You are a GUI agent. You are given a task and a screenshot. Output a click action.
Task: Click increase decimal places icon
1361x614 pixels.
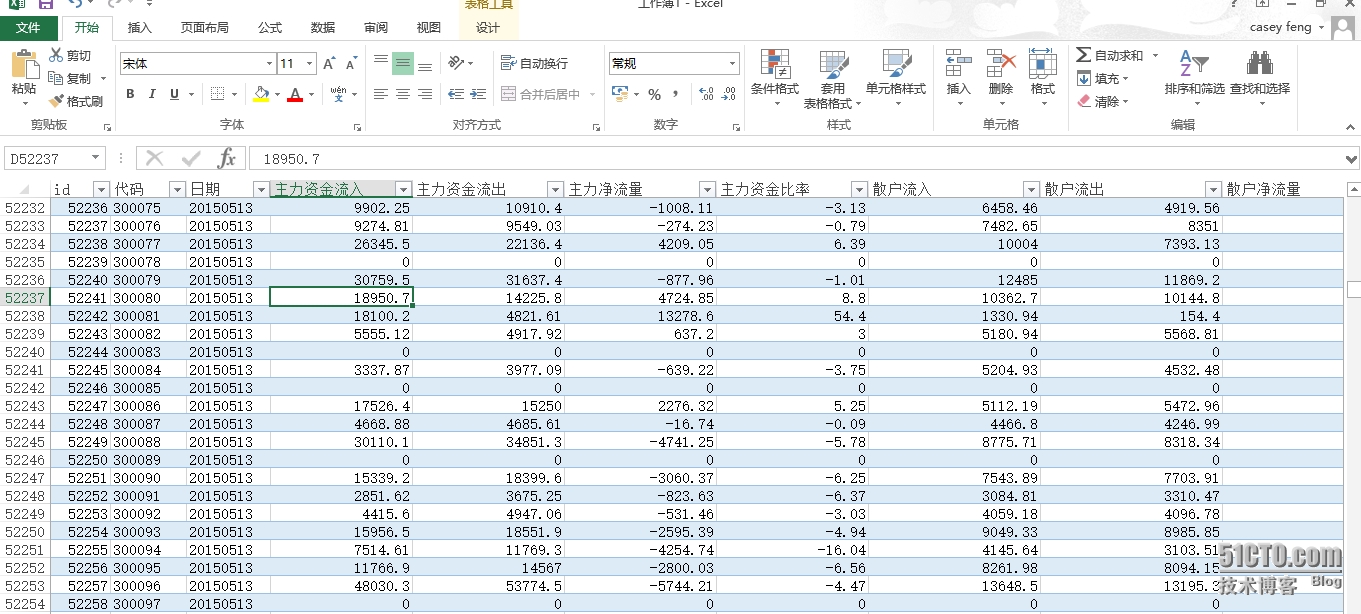(706, 94)
